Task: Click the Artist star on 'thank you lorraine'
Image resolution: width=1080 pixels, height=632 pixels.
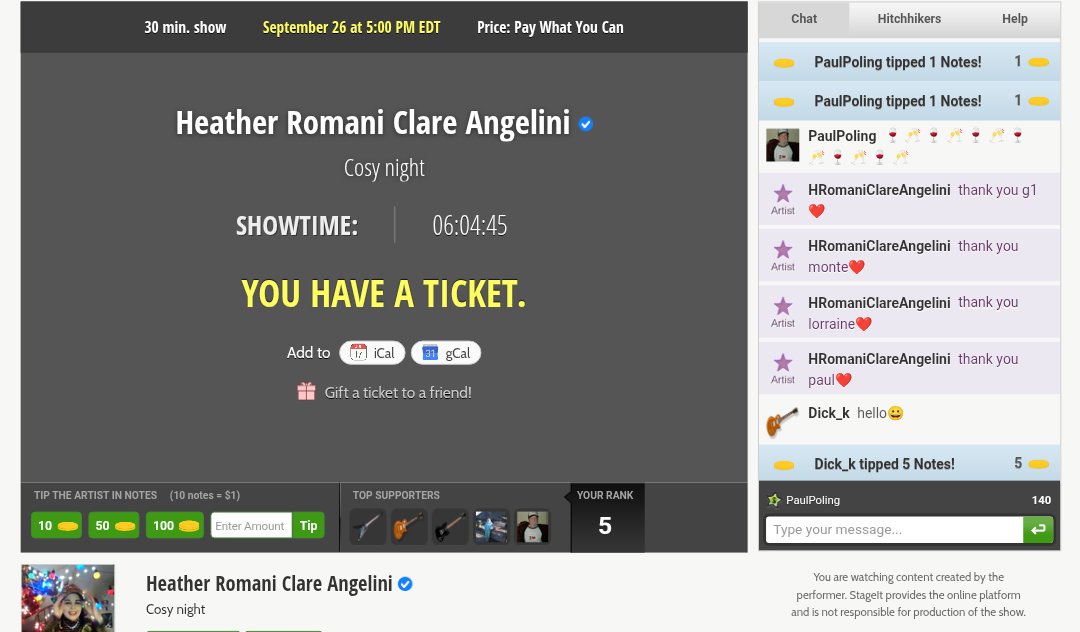Action: coord(782,306)
